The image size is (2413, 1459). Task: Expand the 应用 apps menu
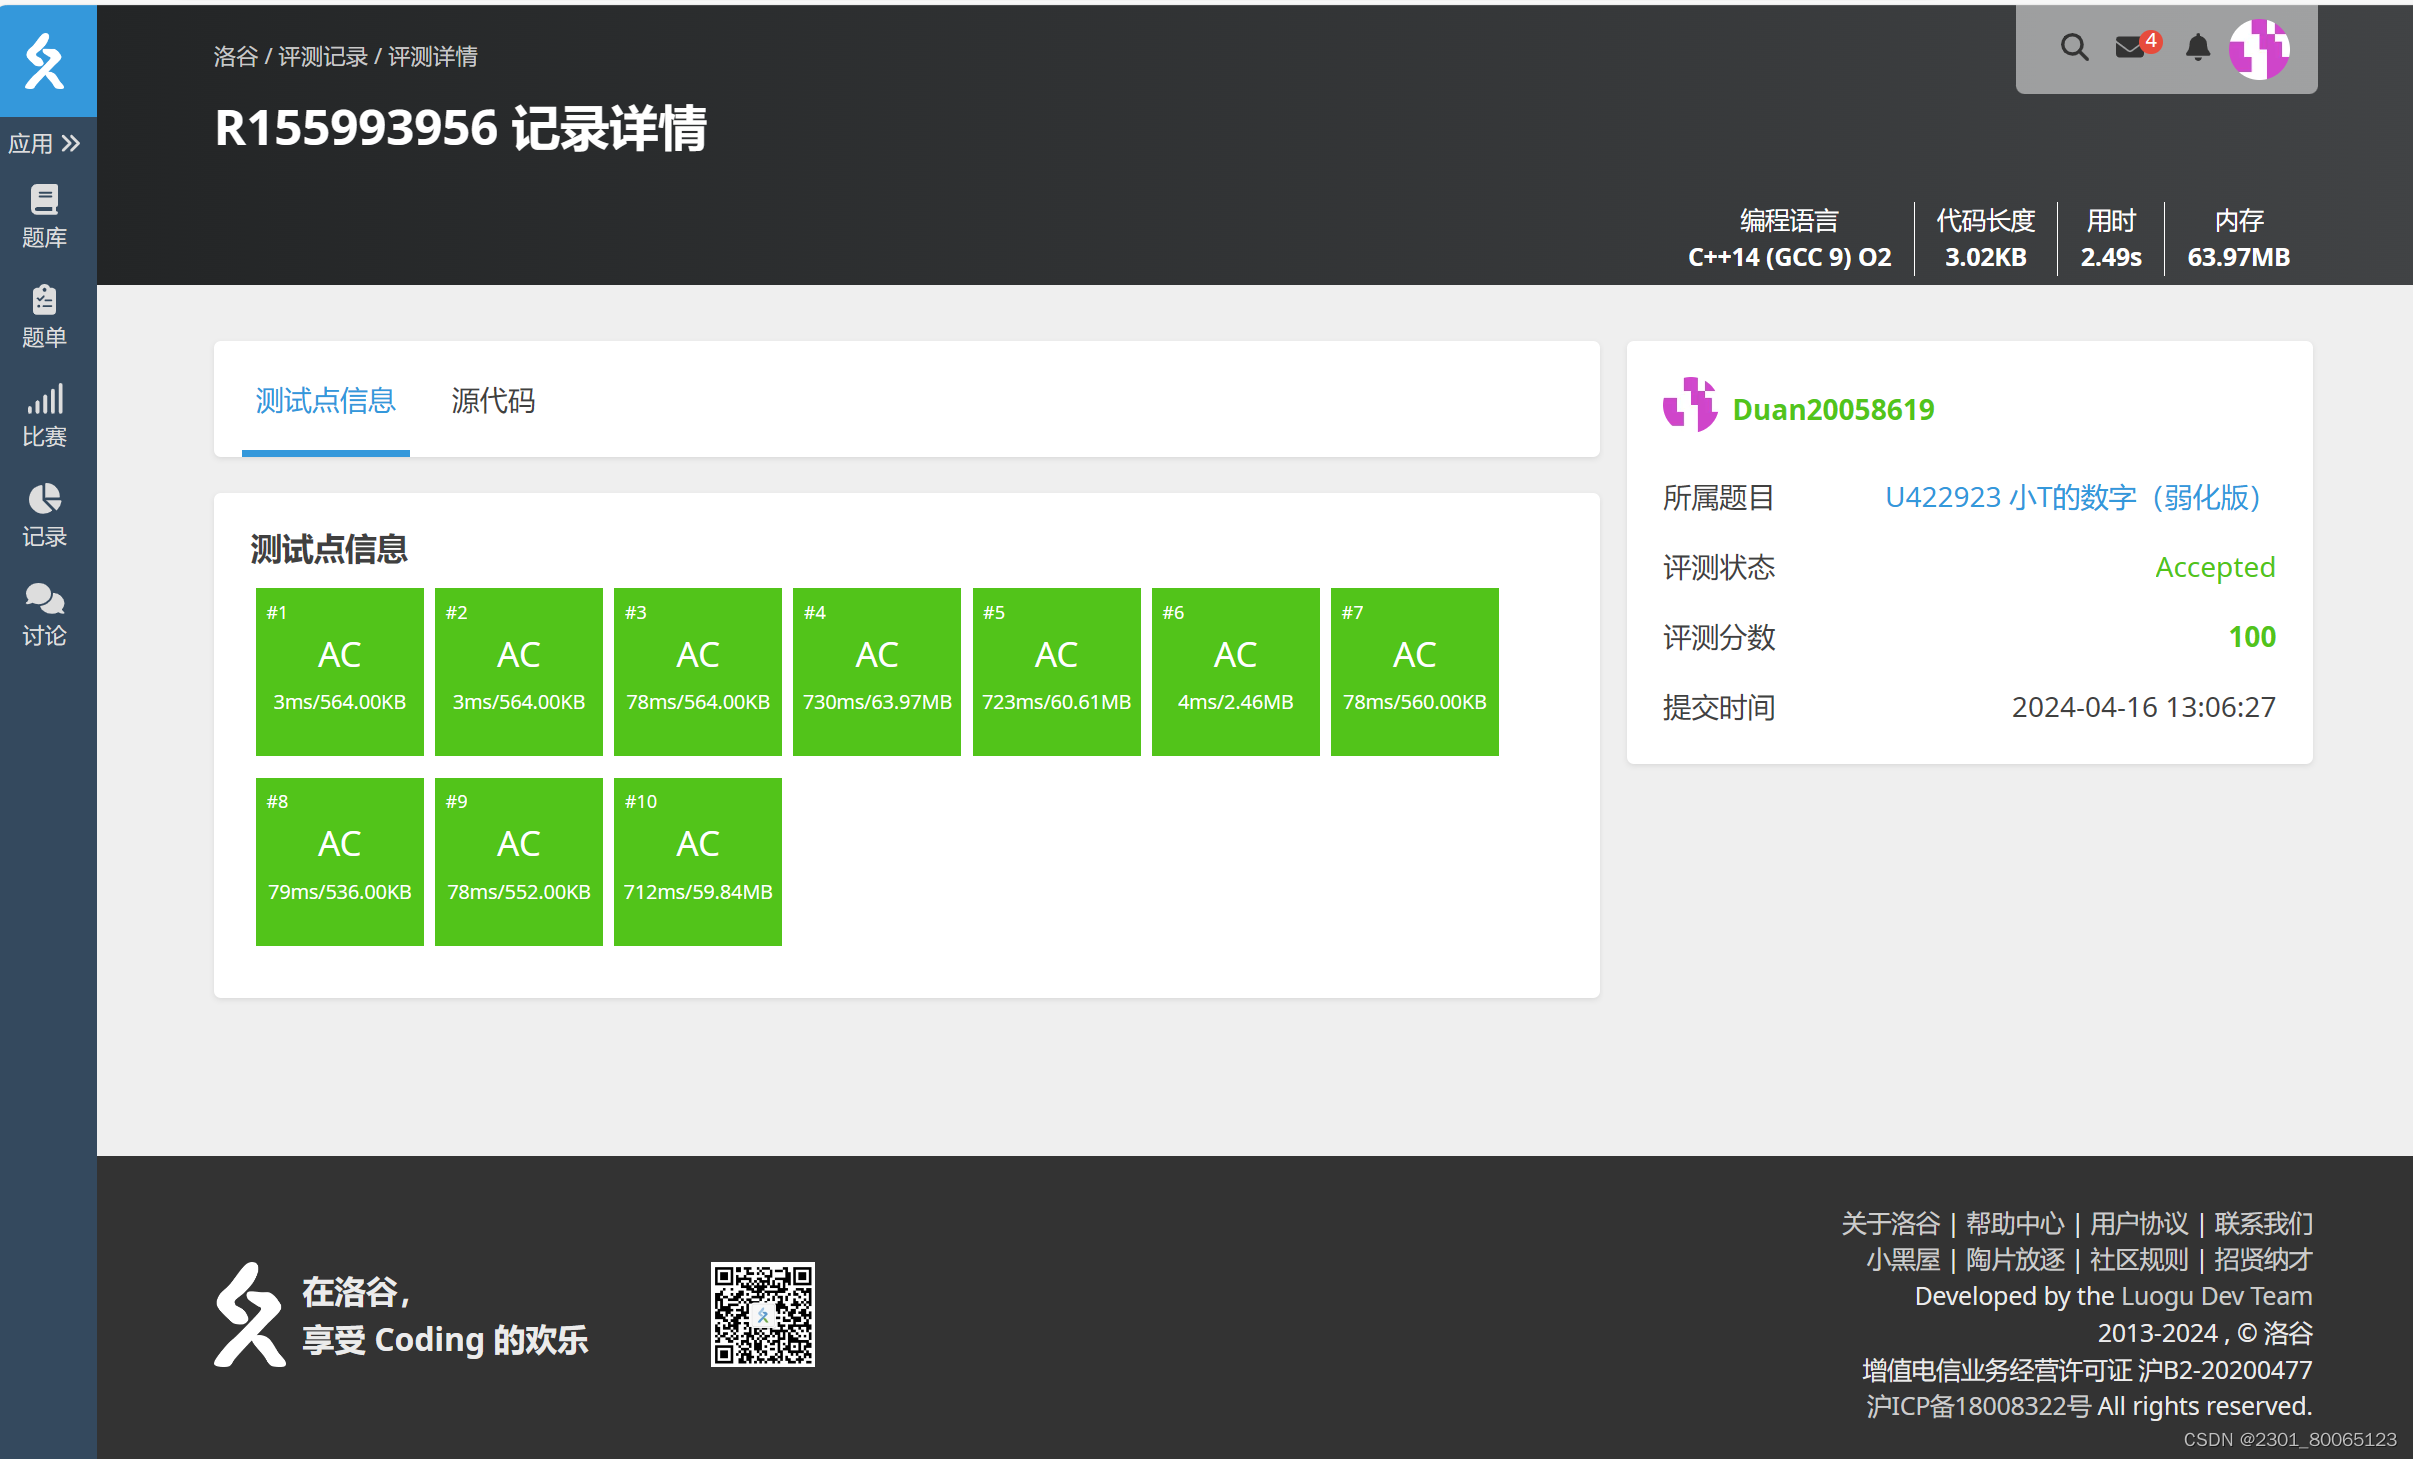pyautogui.click(x=44, y=144)
